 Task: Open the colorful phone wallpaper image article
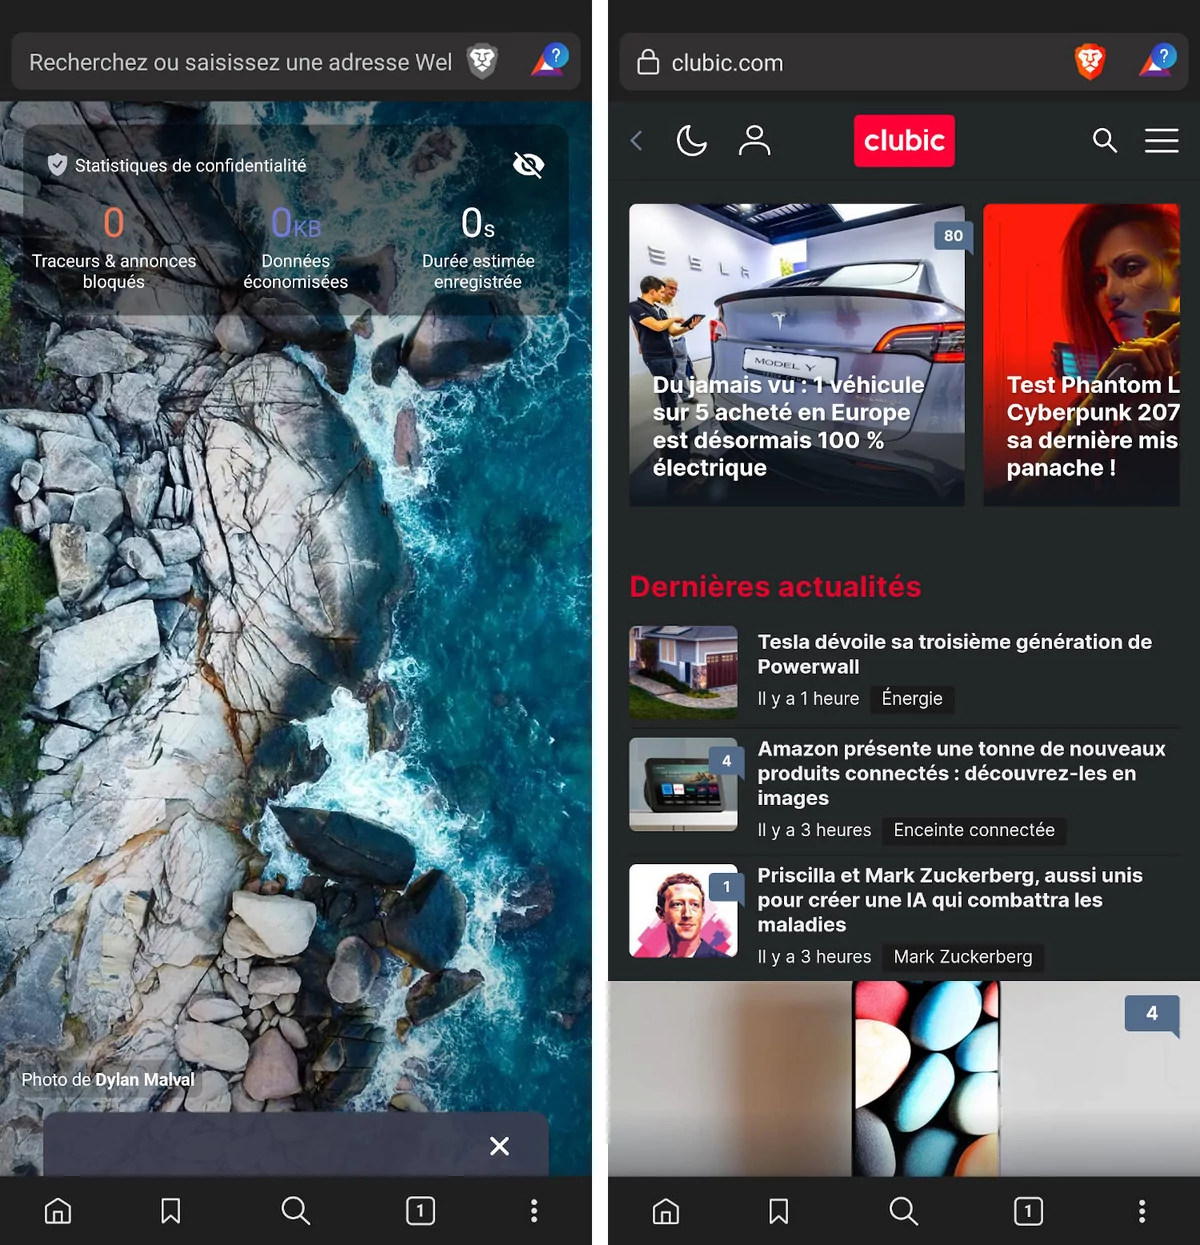click(904, 1078)
